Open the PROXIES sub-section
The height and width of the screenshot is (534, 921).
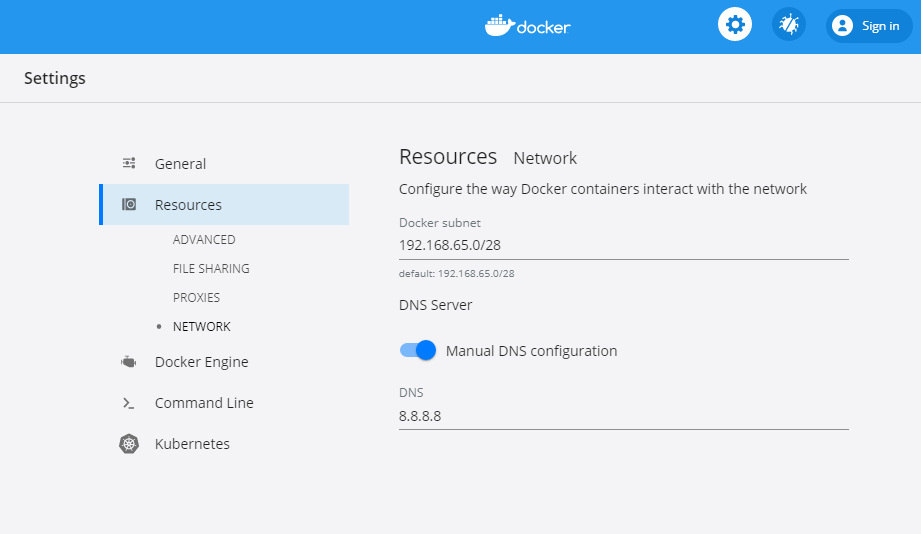(196, 297)
